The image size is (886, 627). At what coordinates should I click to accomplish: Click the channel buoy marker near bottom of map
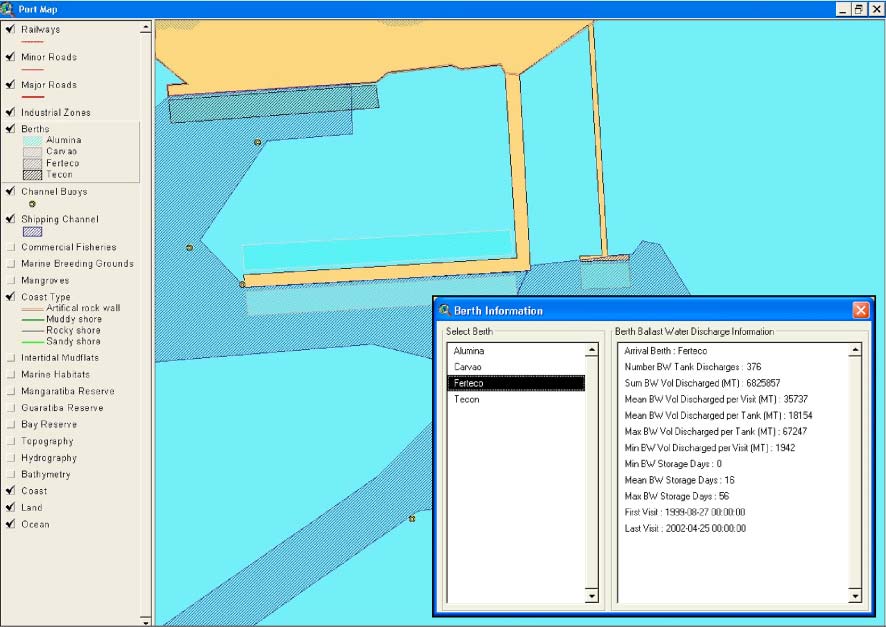tap(411, 519)
